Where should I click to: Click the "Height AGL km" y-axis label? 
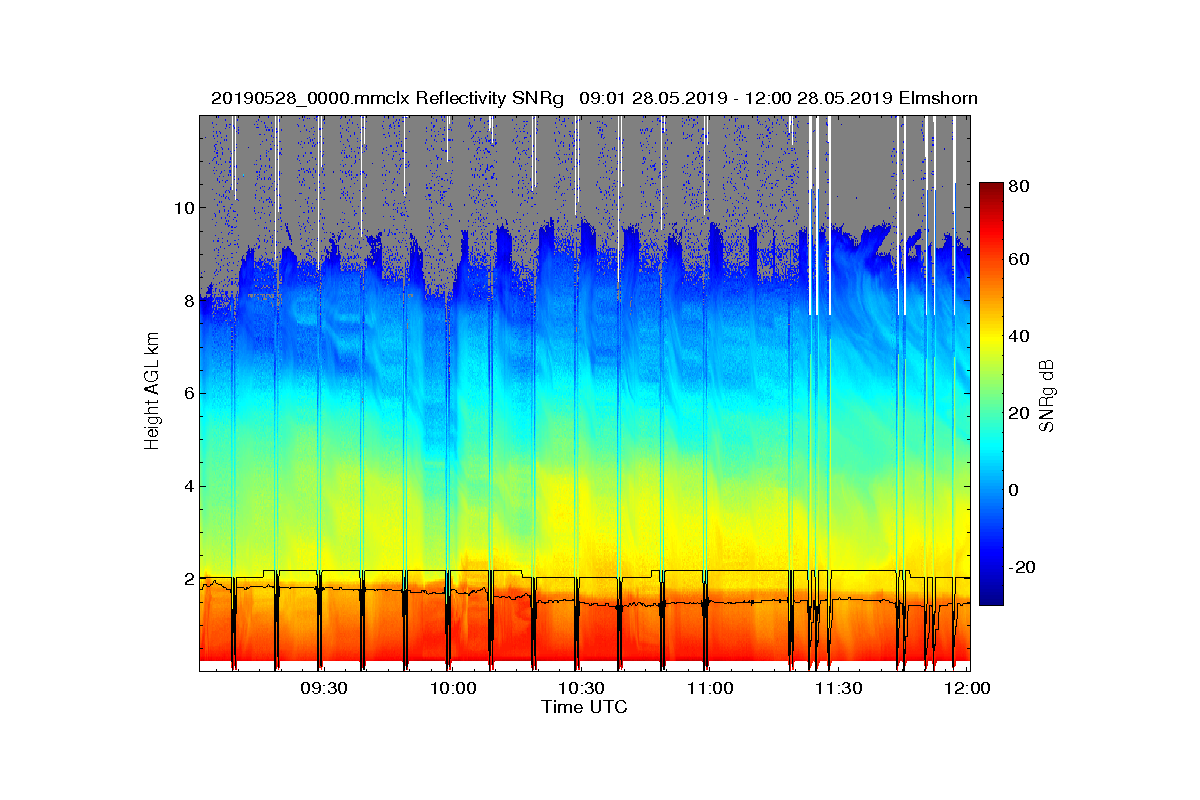(152, 391)
